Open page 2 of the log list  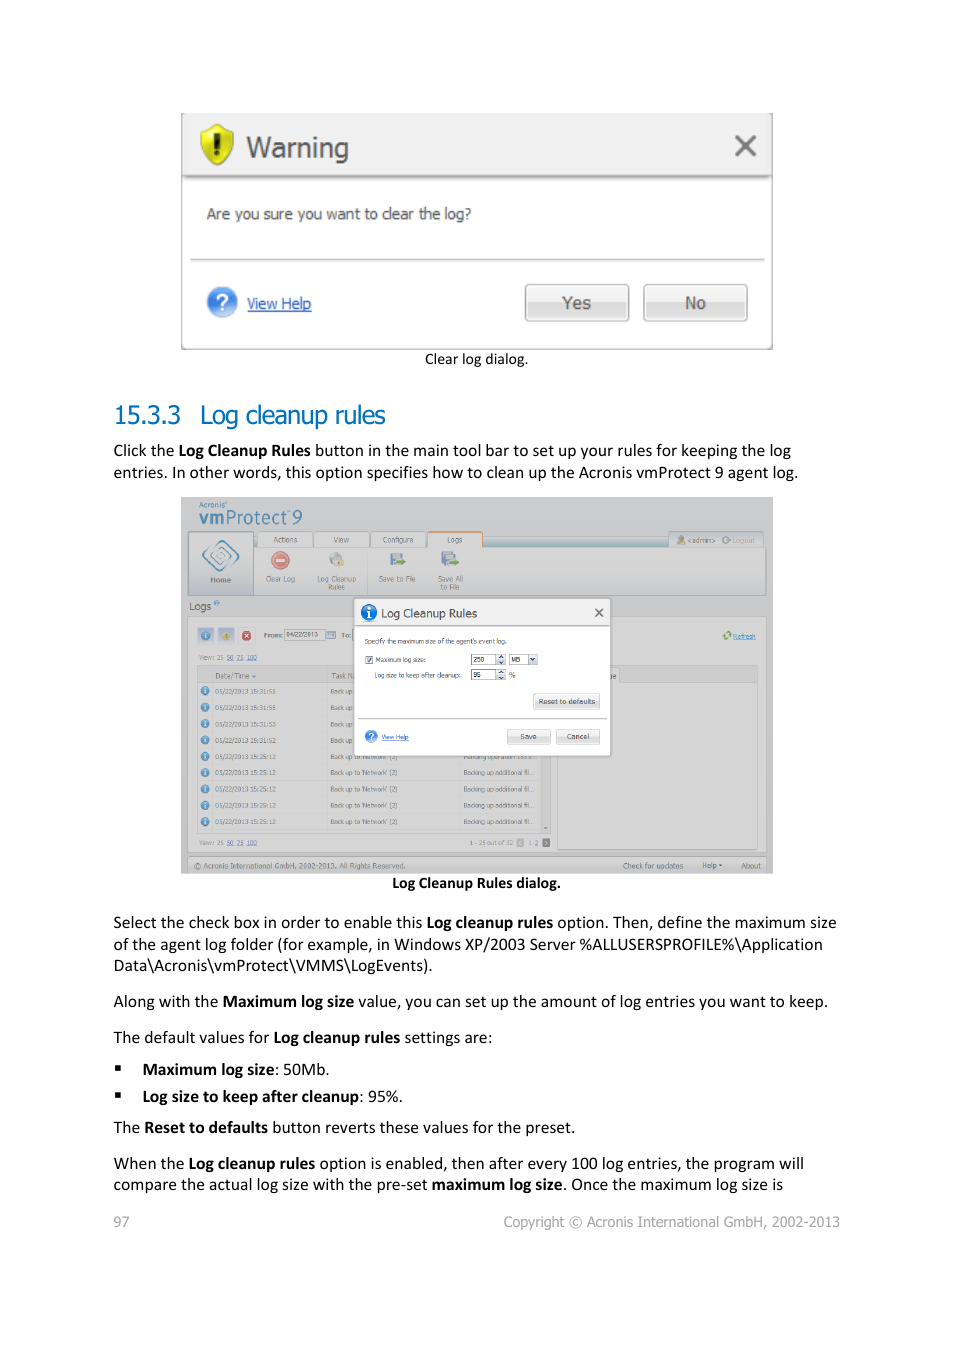(536, 843)
